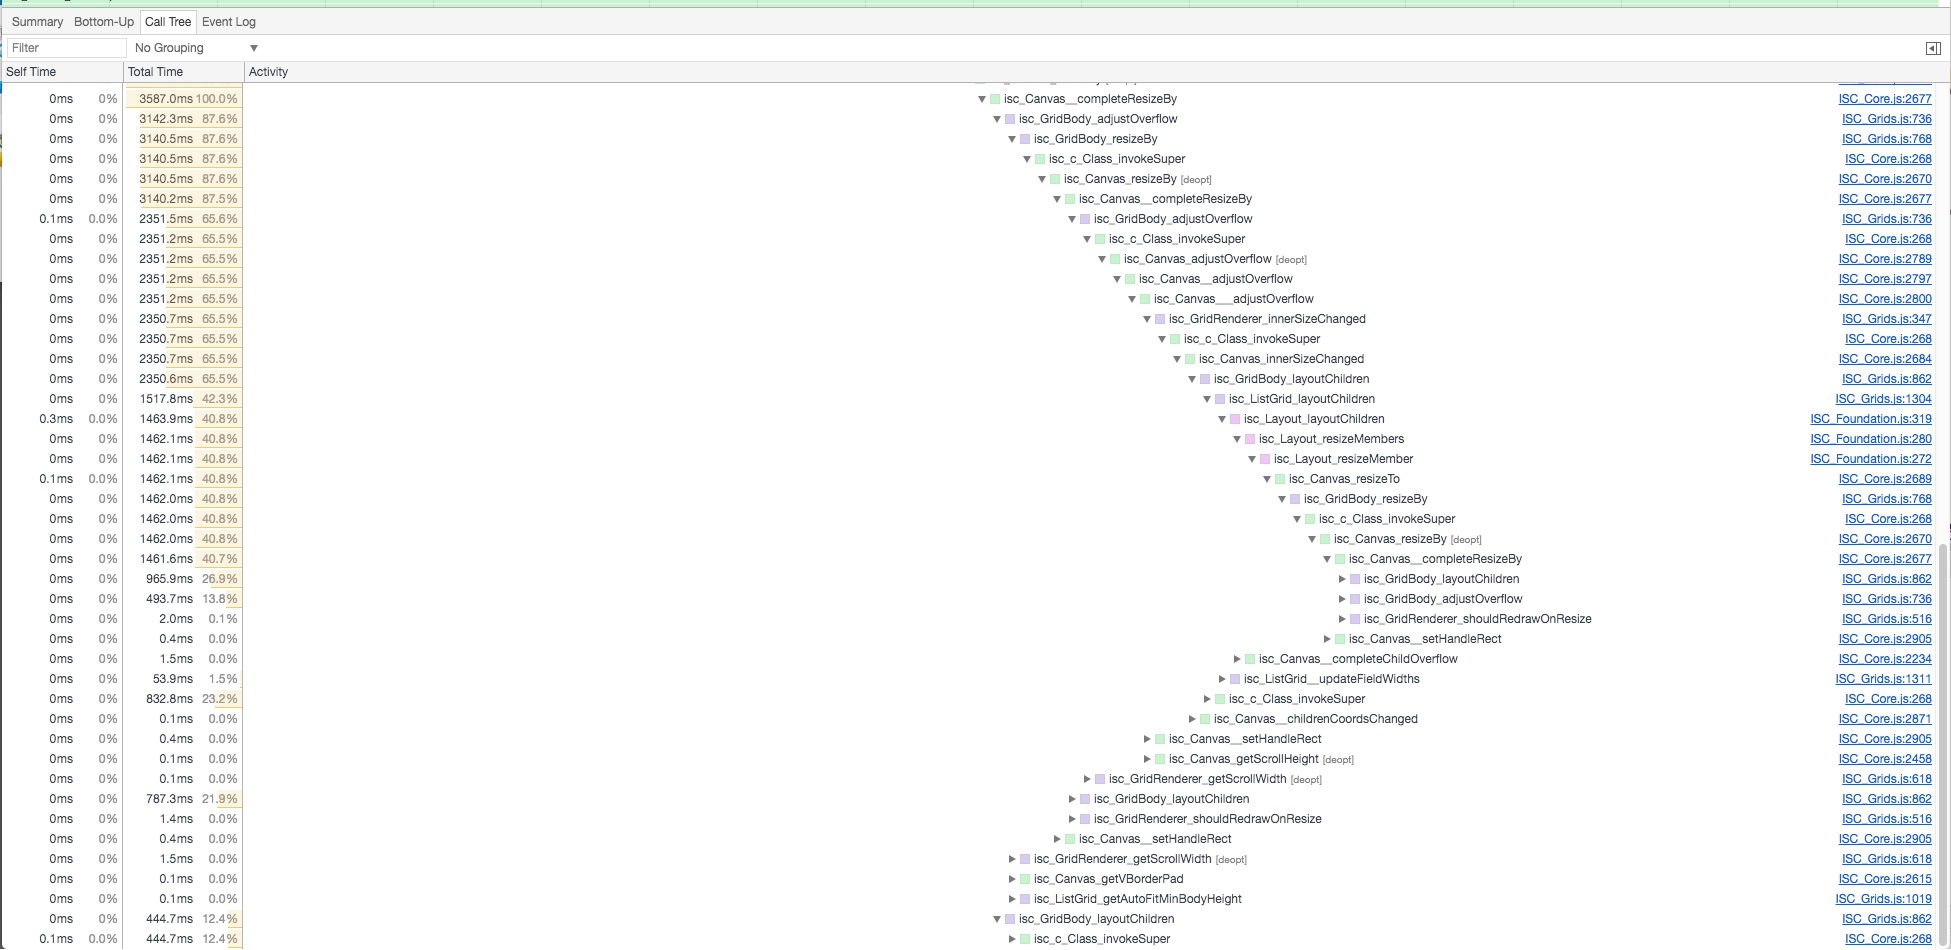This screenshot has width=1951, height=950.
Task: Expand isc_ListGrid__updateFieldWidths node
Action: [1221, 679]
